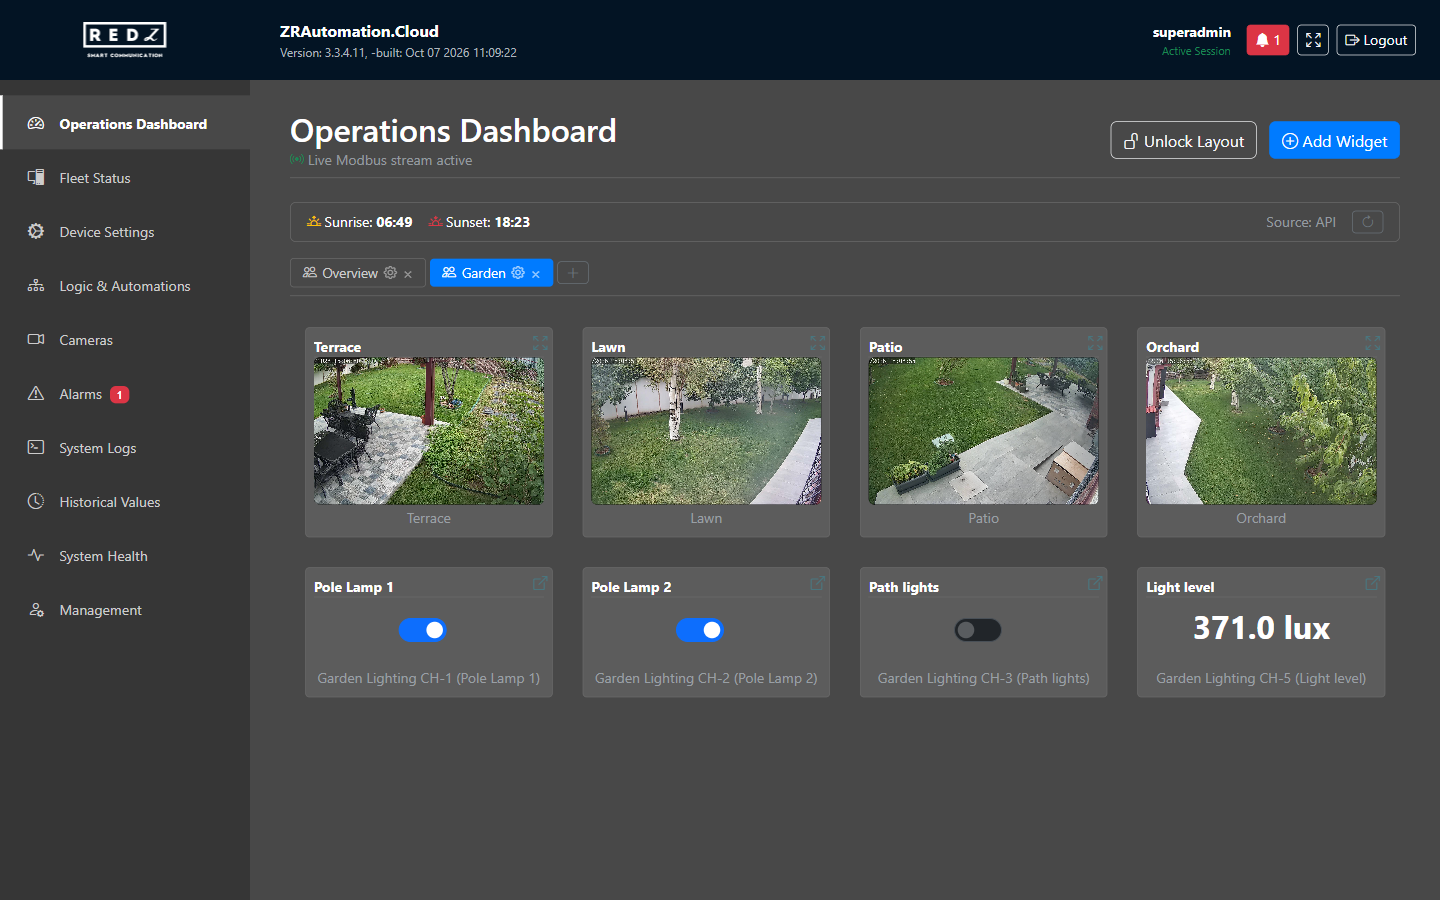Close the Garden tab
Image resolution: width=1440 pixels, height=900 pixels.
(536, 274)
